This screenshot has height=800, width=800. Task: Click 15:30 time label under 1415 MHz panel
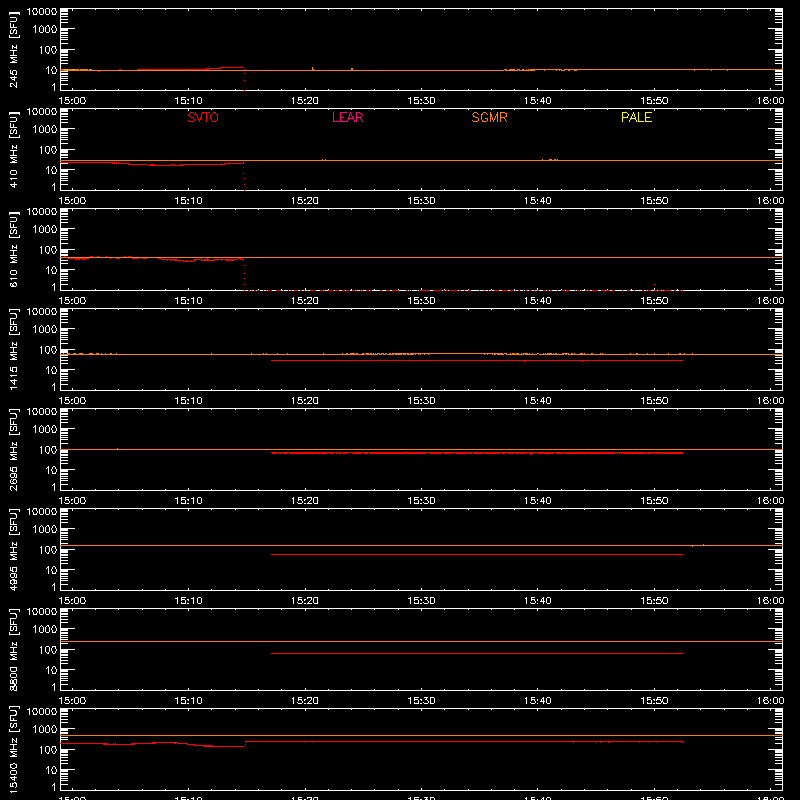click(x=421, y=401)
